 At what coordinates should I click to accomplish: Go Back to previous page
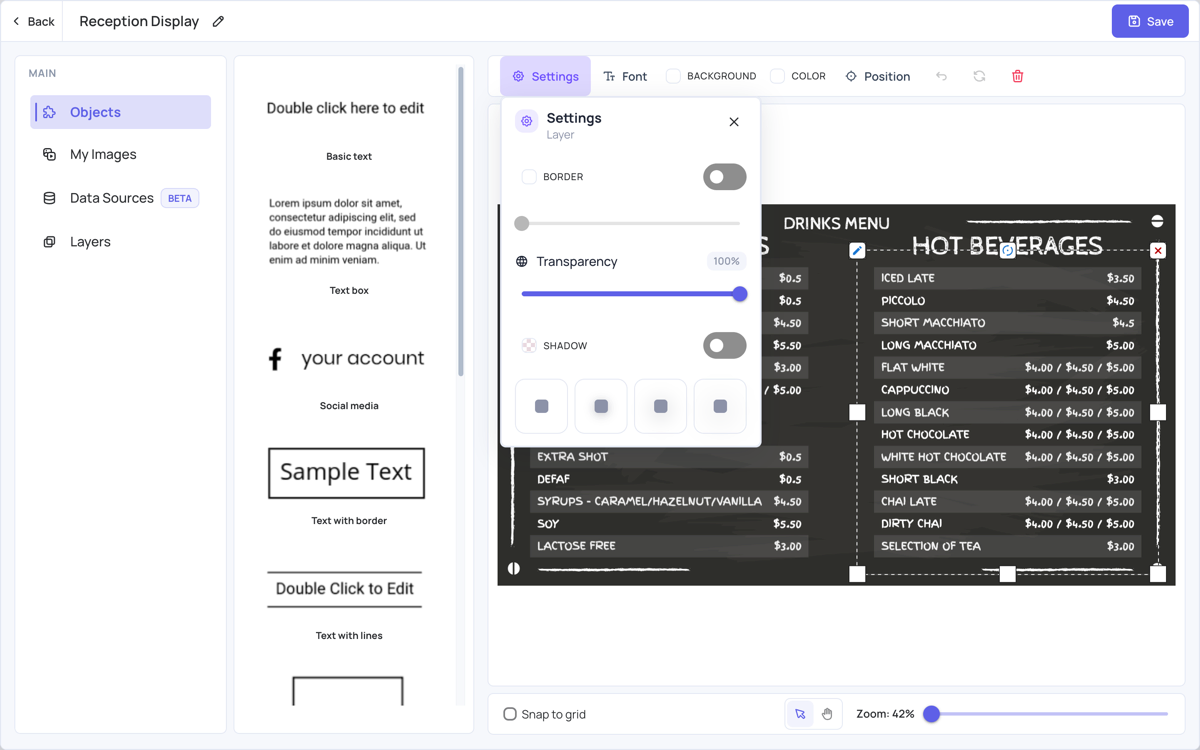[33, 21]
